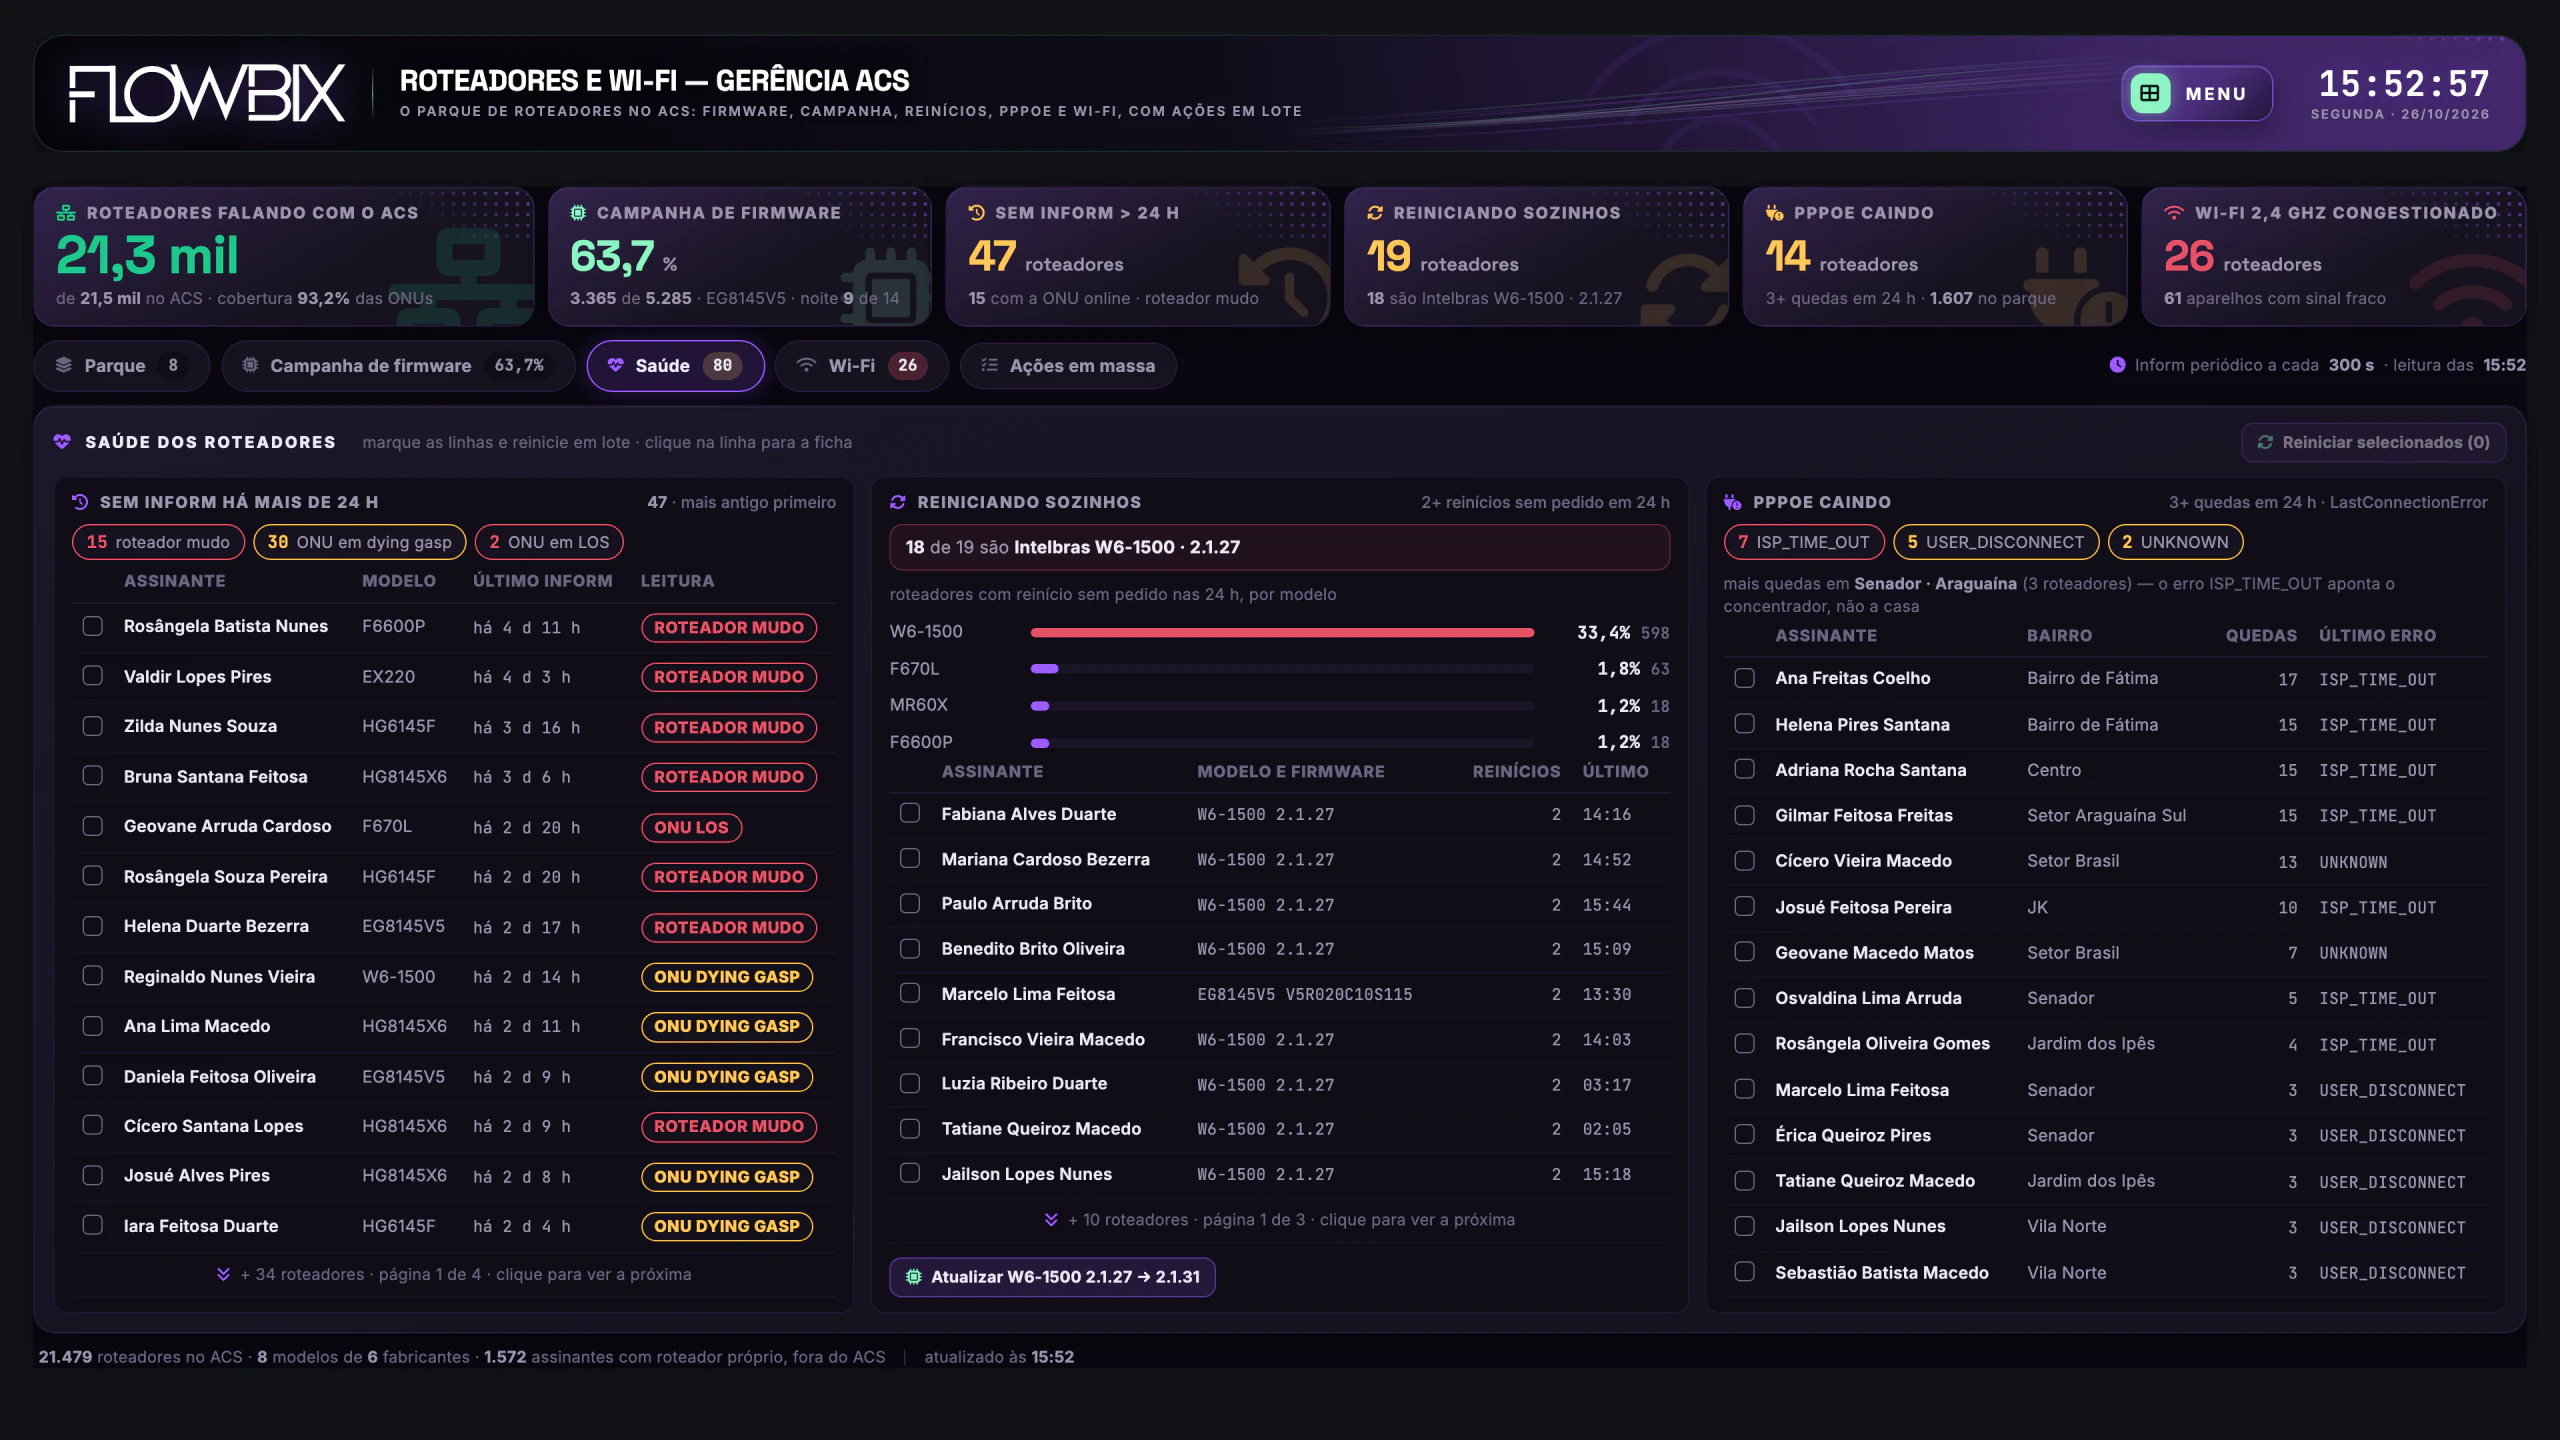Click the network icon on Roteadores falando card
Viewport: 2560px width, 1440px height.
coord(66,213)
